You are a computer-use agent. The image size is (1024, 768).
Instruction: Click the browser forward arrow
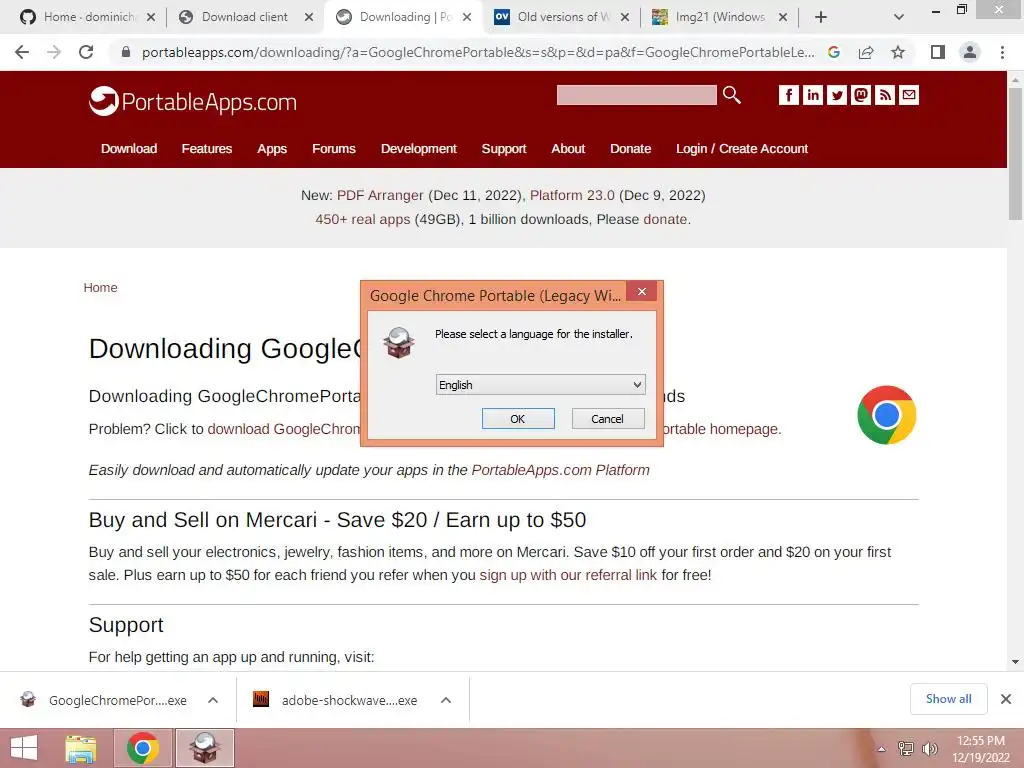[54, 52]
